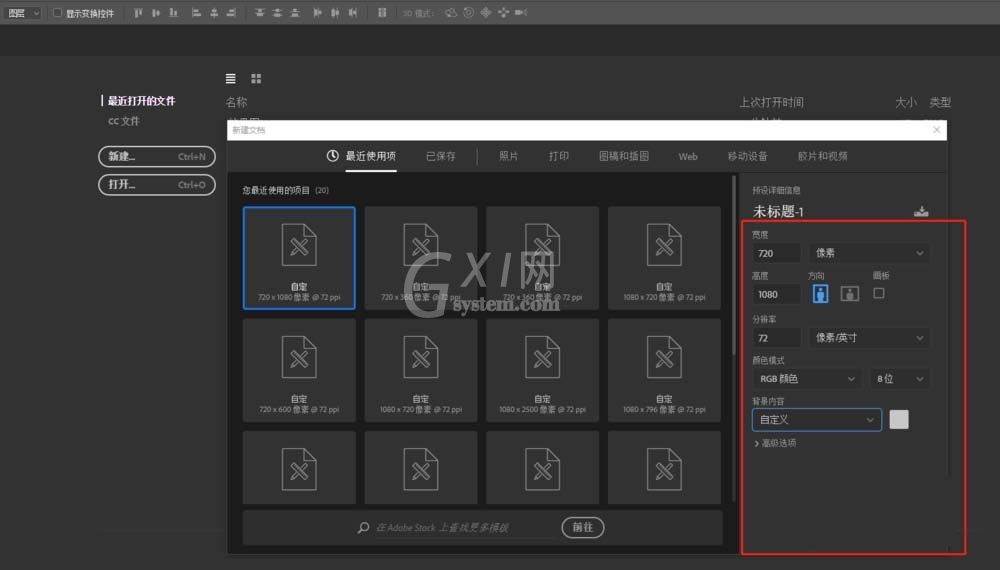Click align right edges icon
Viewport: 1000px width, 570px height.
[x=231, y=13]
